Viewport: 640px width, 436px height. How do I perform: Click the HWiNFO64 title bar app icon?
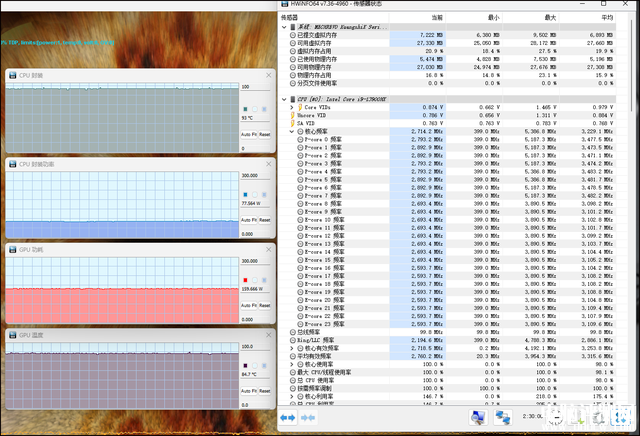[x=284, y=4]
